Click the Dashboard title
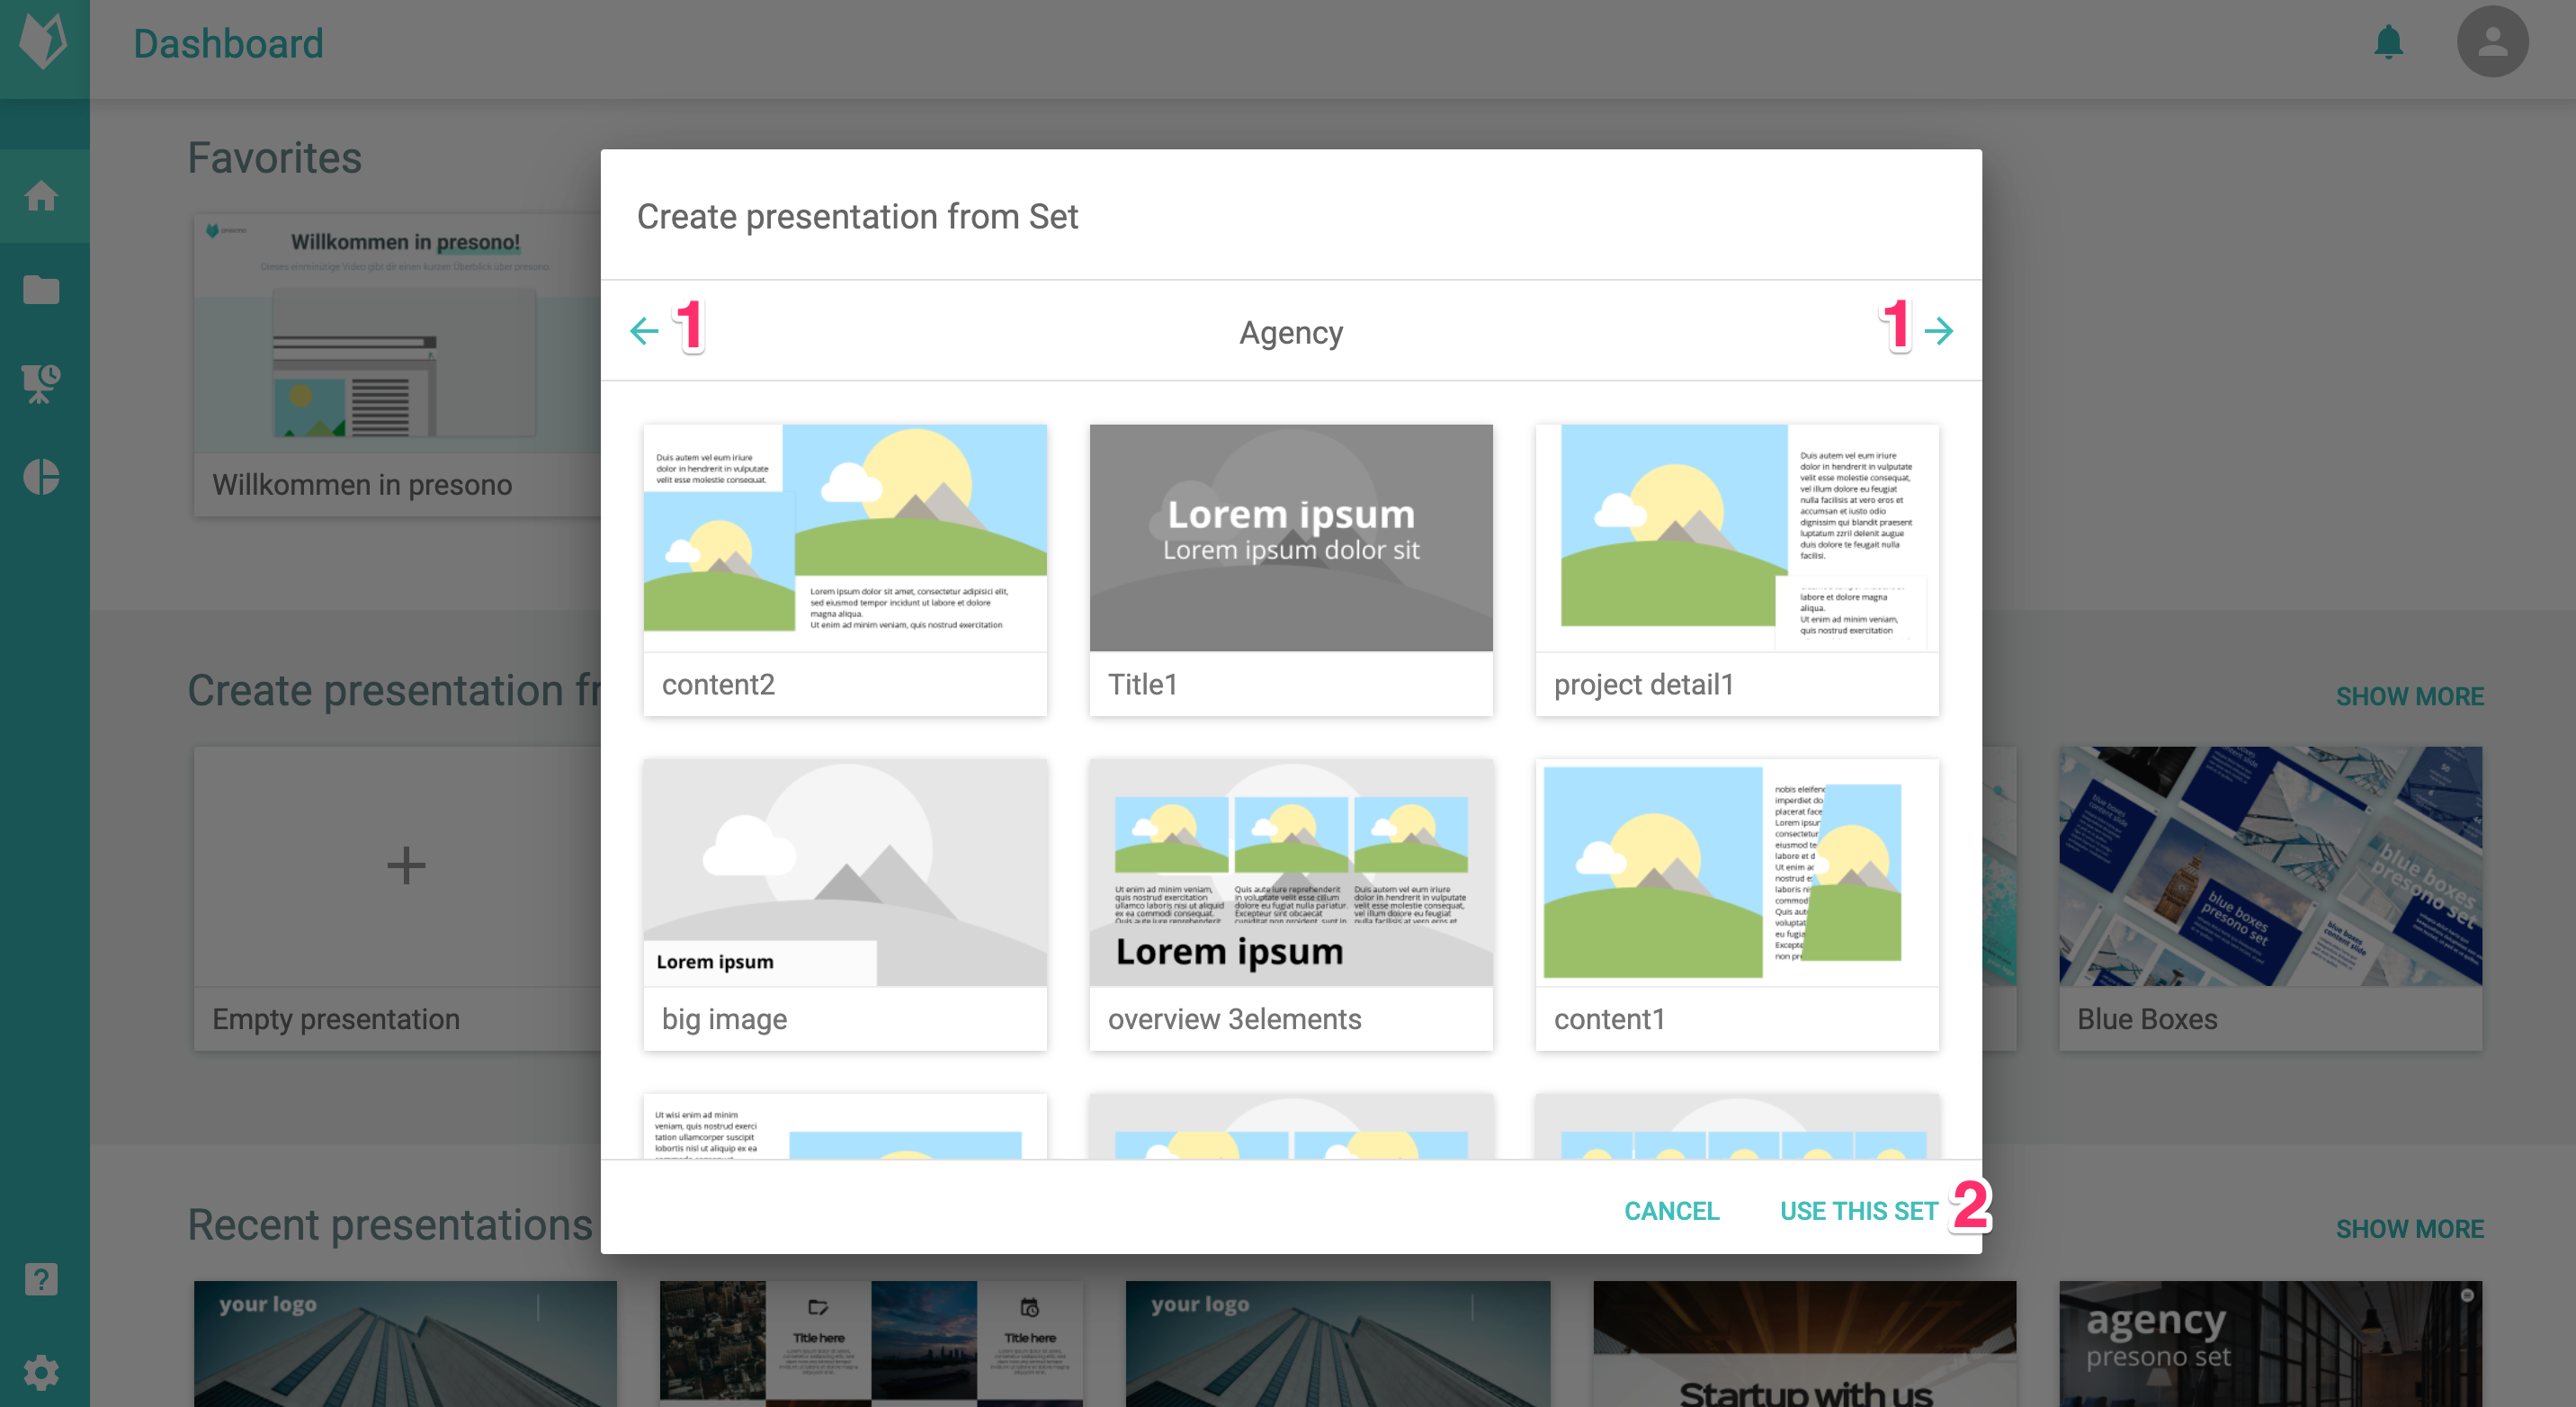This screenshot has width=2576, height=1407. (229, 44)
